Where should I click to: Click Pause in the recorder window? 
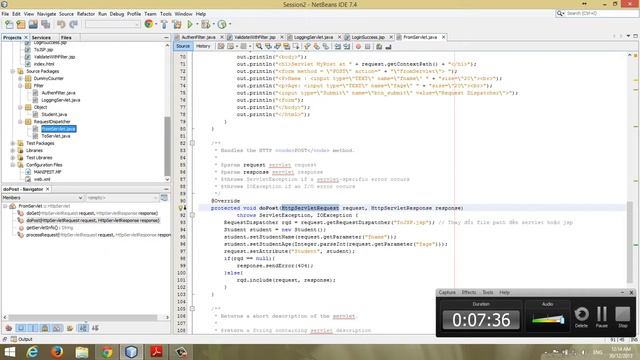[602, 317]
